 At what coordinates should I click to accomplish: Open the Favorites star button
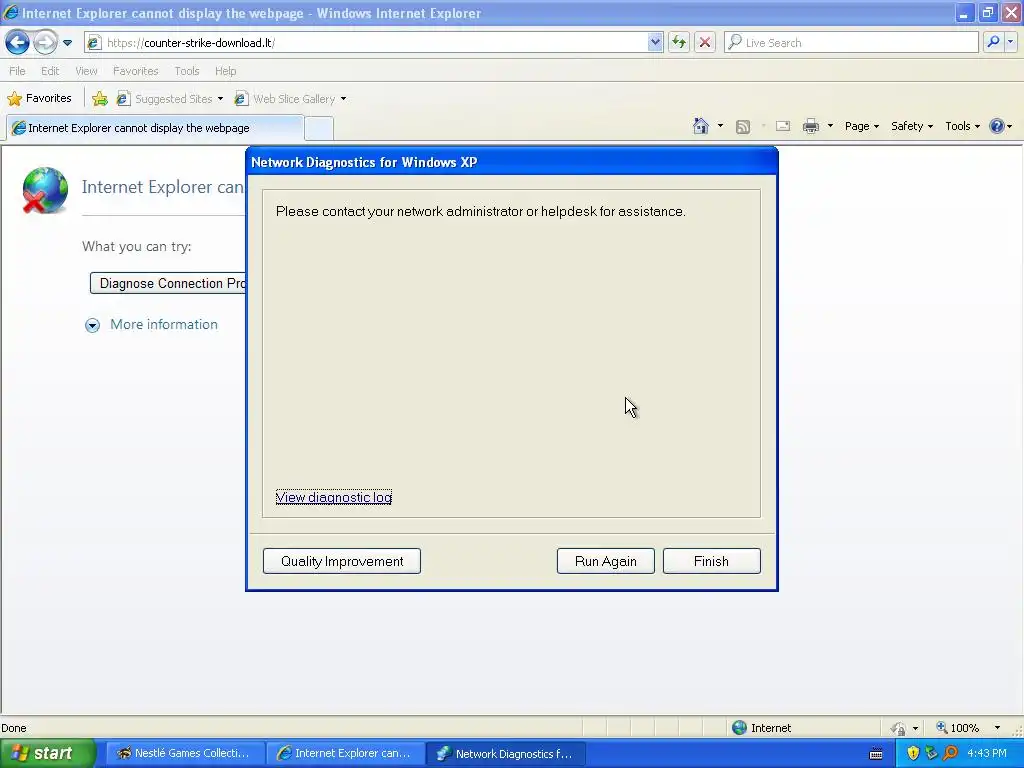pyautogui.click(x=39, y=99)
